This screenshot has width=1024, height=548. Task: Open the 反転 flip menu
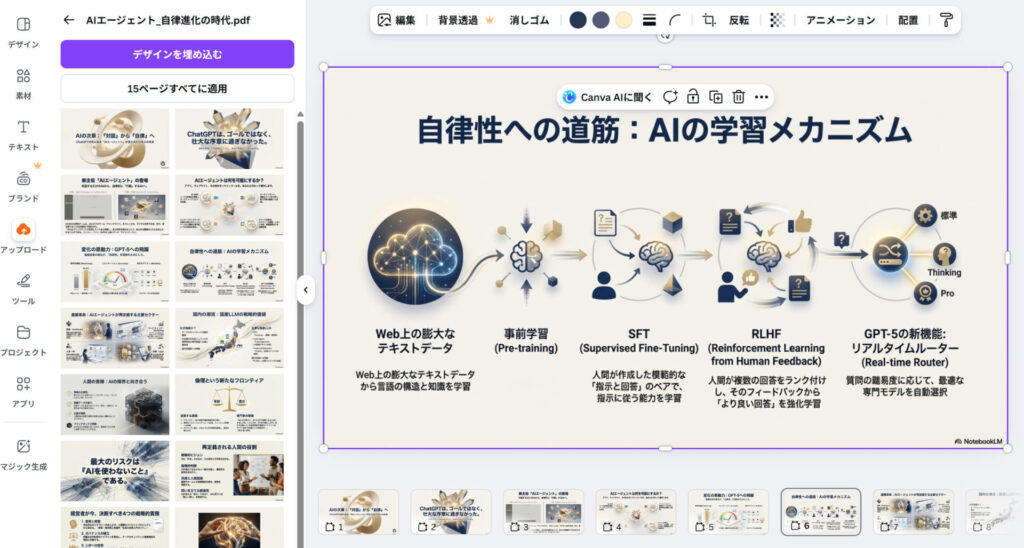[x=739, y=20]
